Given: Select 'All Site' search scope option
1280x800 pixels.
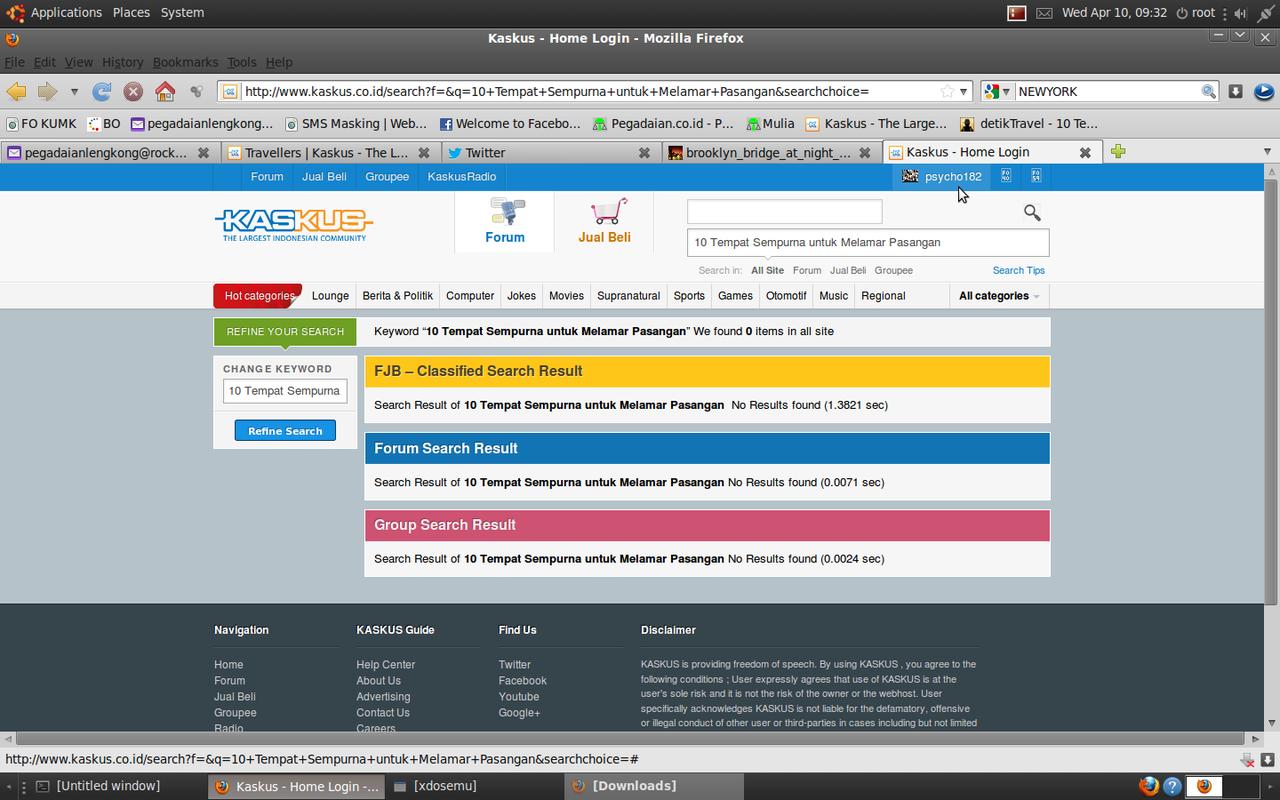Looking at the screenshot, I should tap(767, 270).
